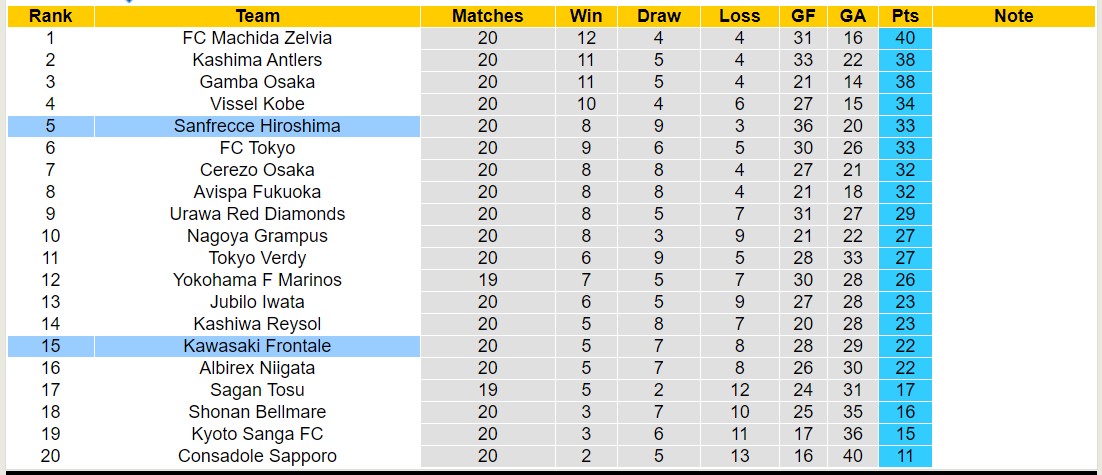Click the Vissel Kobe team name
Screen dimensions: 1102x475
(257, 104)
